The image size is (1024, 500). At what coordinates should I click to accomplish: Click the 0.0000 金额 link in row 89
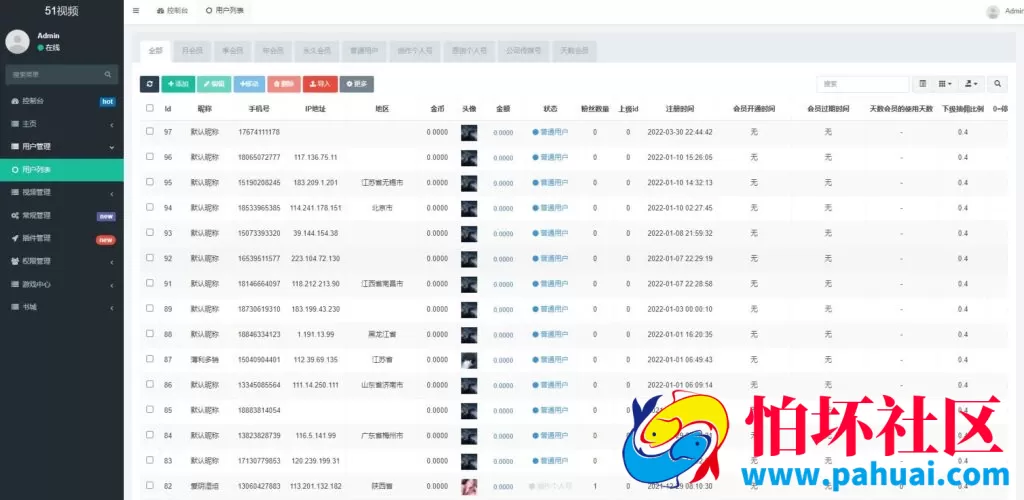[x=503, y=309]
